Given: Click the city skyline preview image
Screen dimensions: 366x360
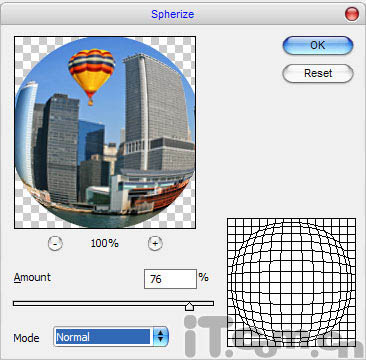Looking at the screenshot, I should [x=105, y=133].
